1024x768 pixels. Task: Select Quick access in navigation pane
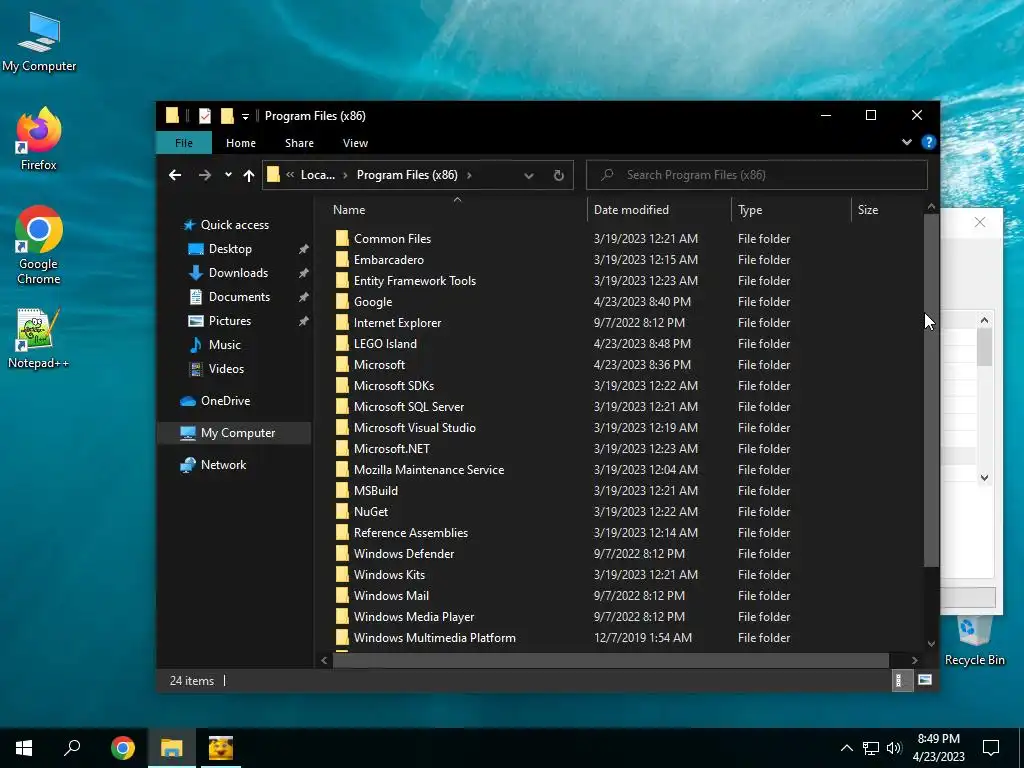tap(234, 225)
